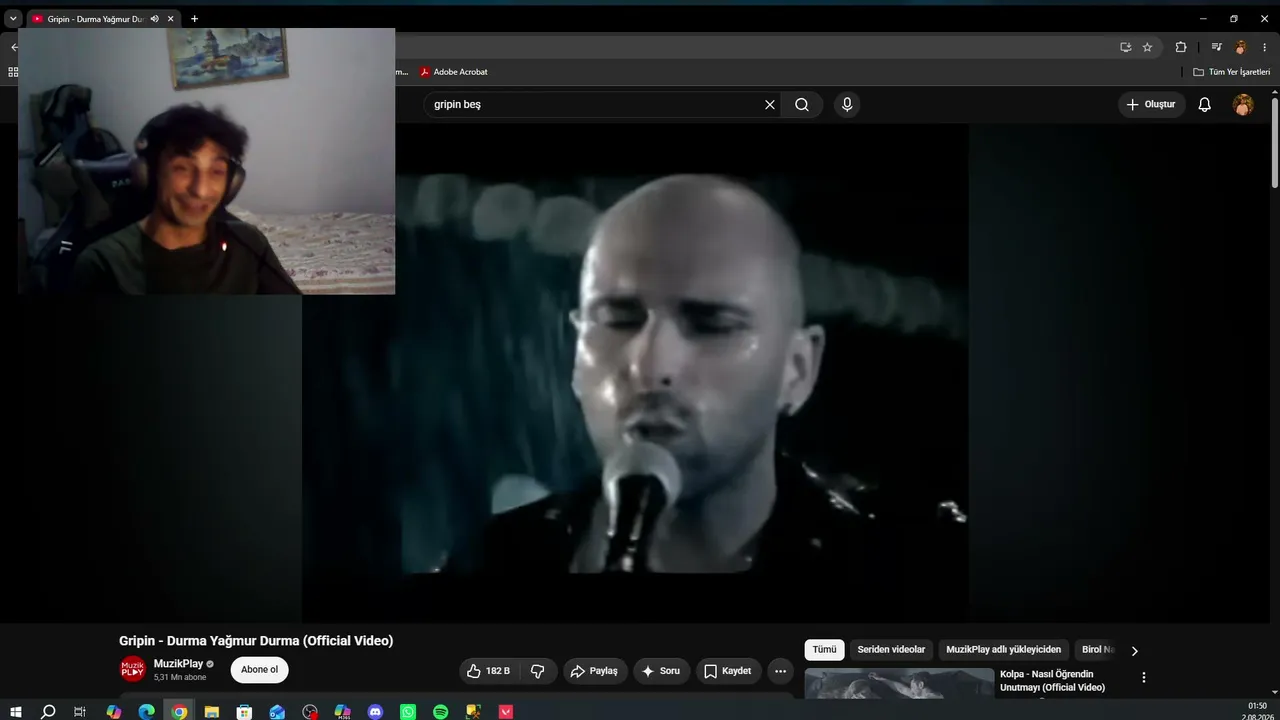The height and width of the screenshot is (720, 1280).
Task: Open File Explorer from the taskbar
Action: point(212,712)
